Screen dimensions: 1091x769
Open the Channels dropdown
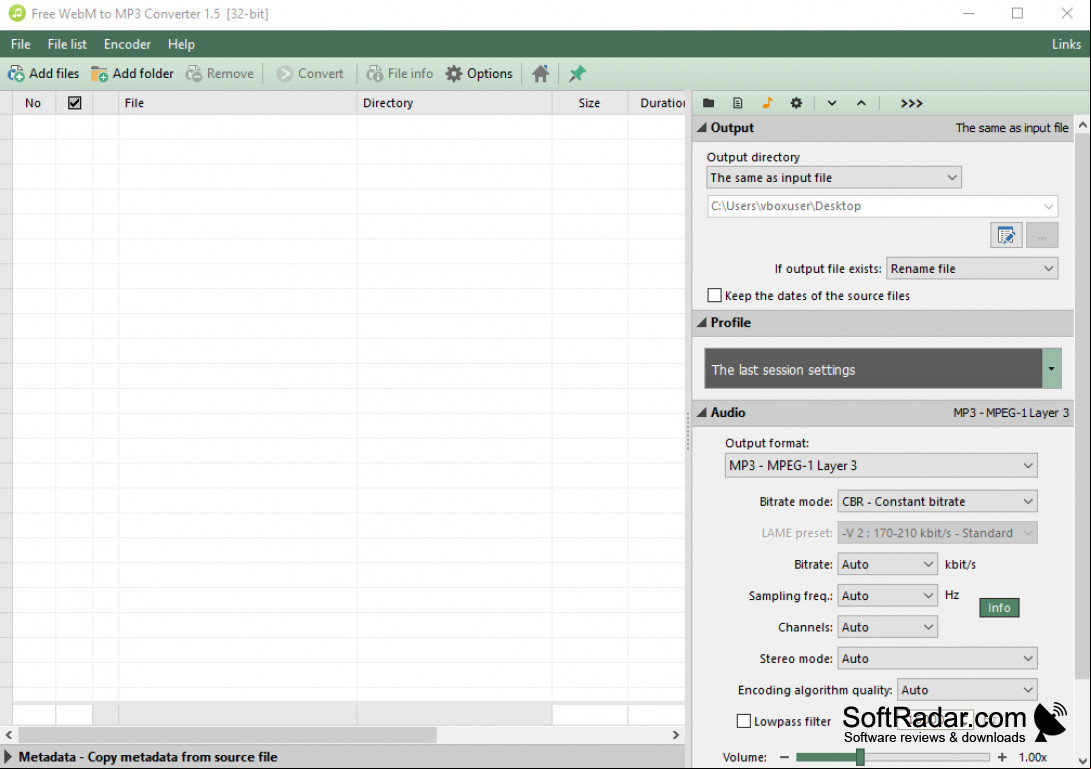point(887,627)
